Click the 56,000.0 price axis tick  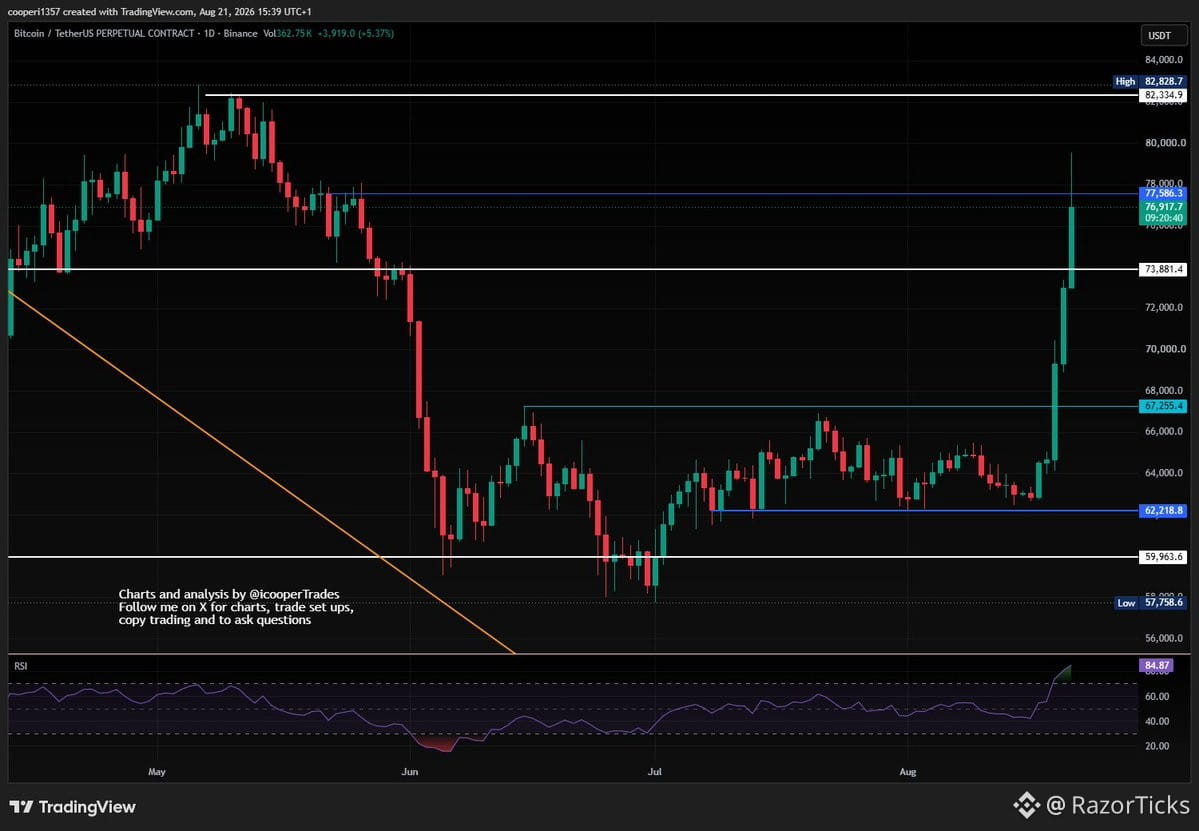1165,638
